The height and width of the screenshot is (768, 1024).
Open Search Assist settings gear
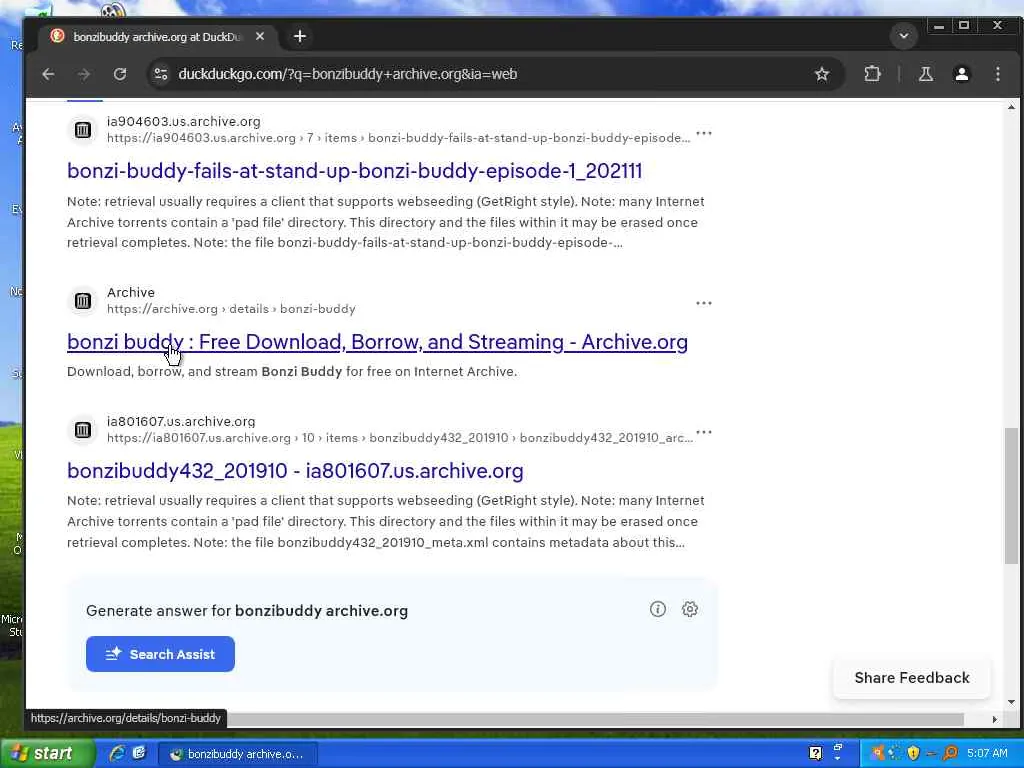point(690,609)
